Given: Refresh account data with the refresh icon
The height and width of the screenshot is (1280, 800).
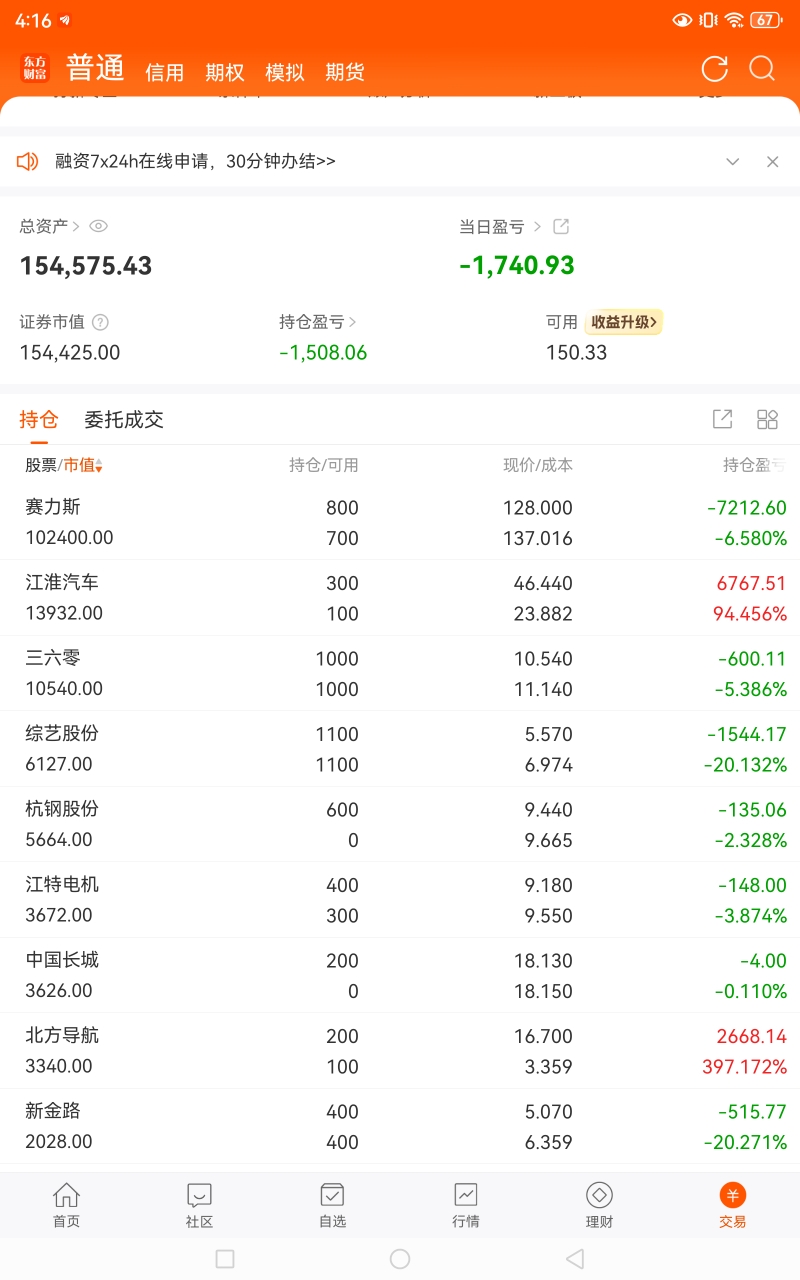Looking at the screenshot, I should [714, 68].
